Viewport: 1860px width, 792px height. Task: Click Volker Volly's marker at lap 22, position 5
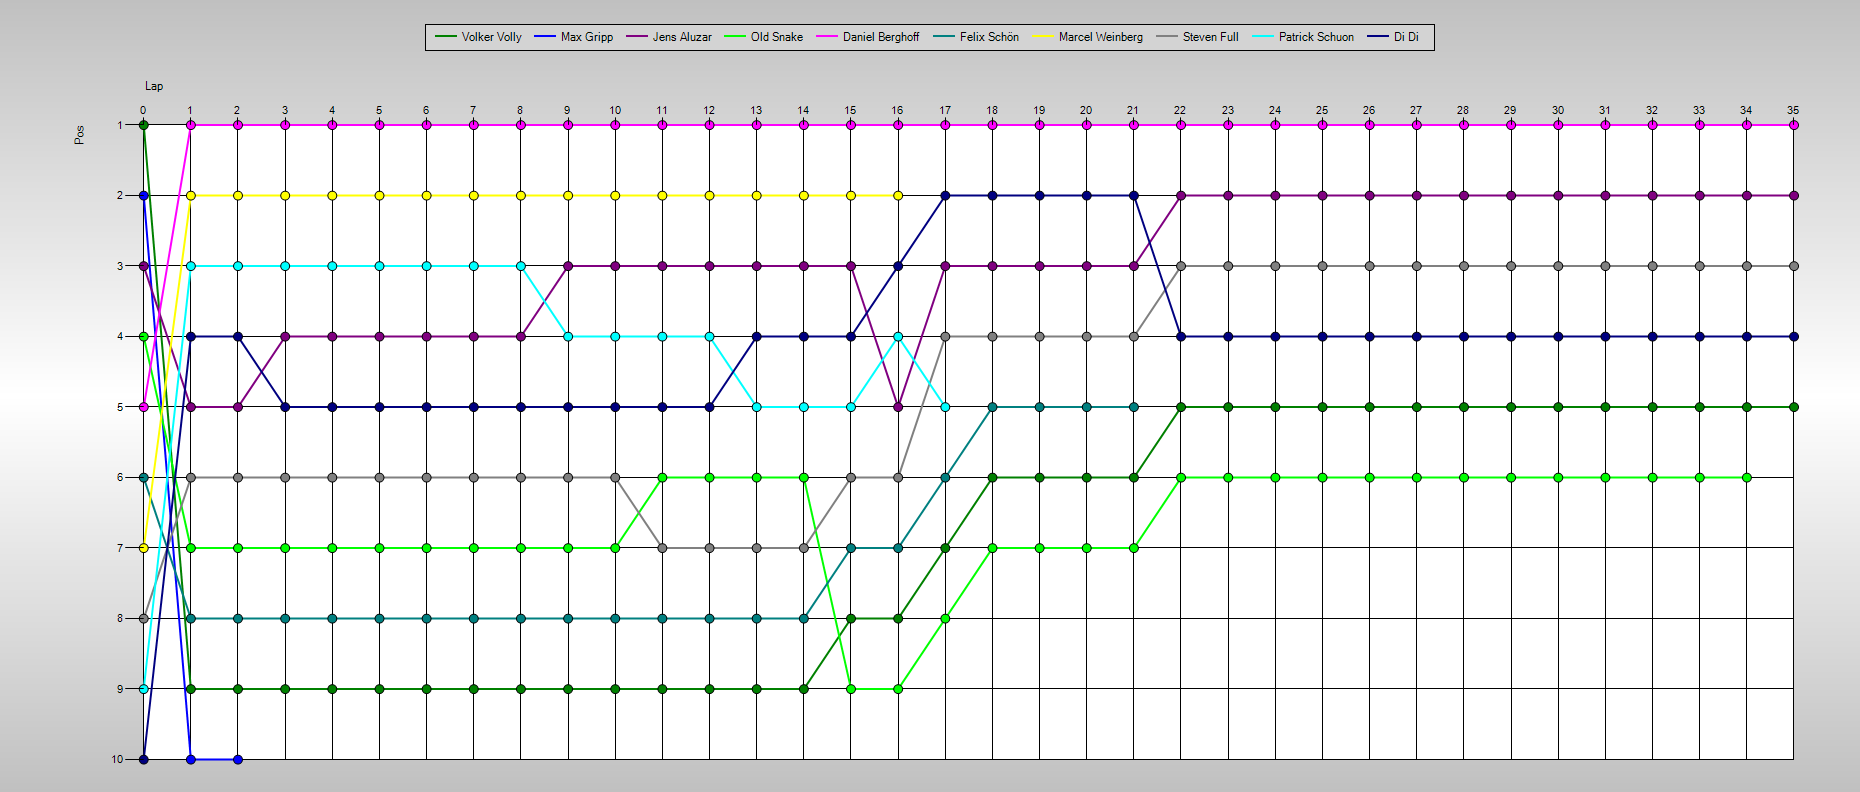coord(1181,407)
